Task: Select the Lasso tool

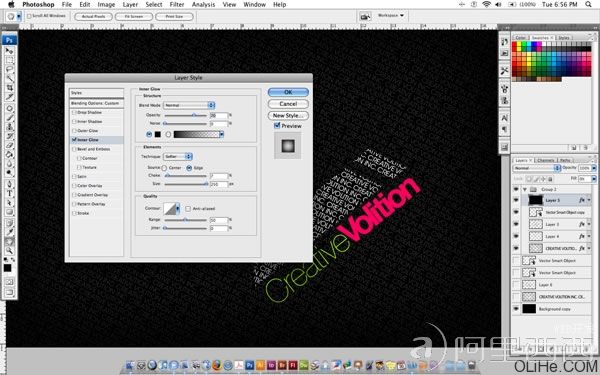Action: coord(9,69)
